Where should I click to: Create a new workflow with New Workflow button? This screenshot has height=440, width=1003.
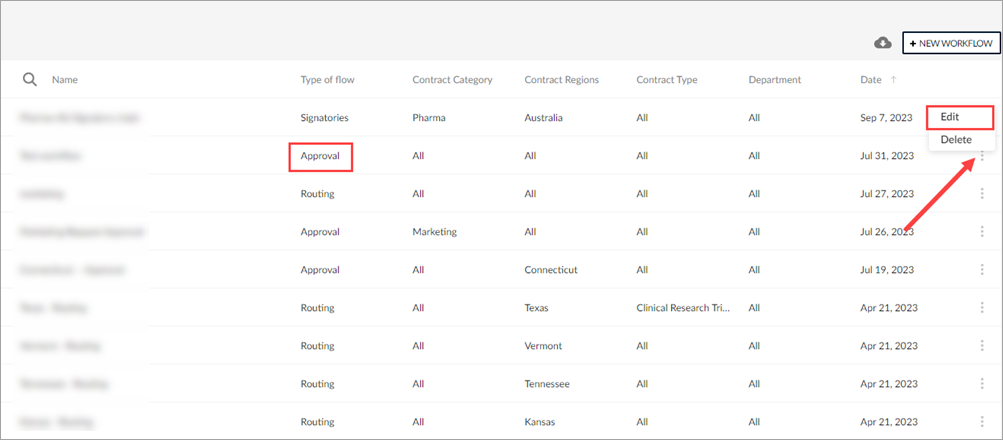click(951, 43)
